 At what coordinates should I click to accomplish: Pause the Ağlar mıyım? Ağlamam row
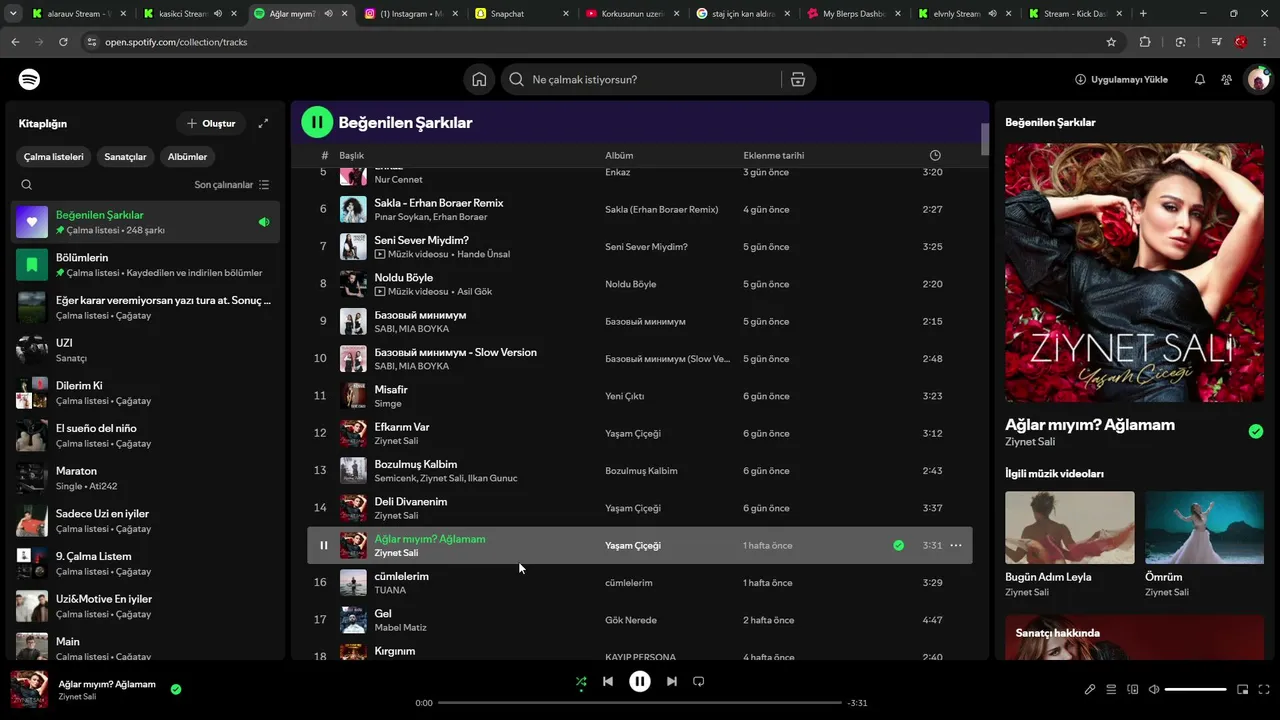coord(323,546)
